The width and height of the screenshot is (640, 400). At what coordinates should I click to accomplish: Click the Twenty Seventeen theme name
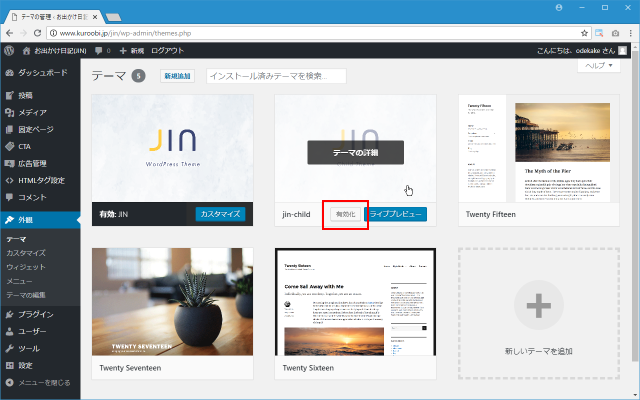point(130,368)
